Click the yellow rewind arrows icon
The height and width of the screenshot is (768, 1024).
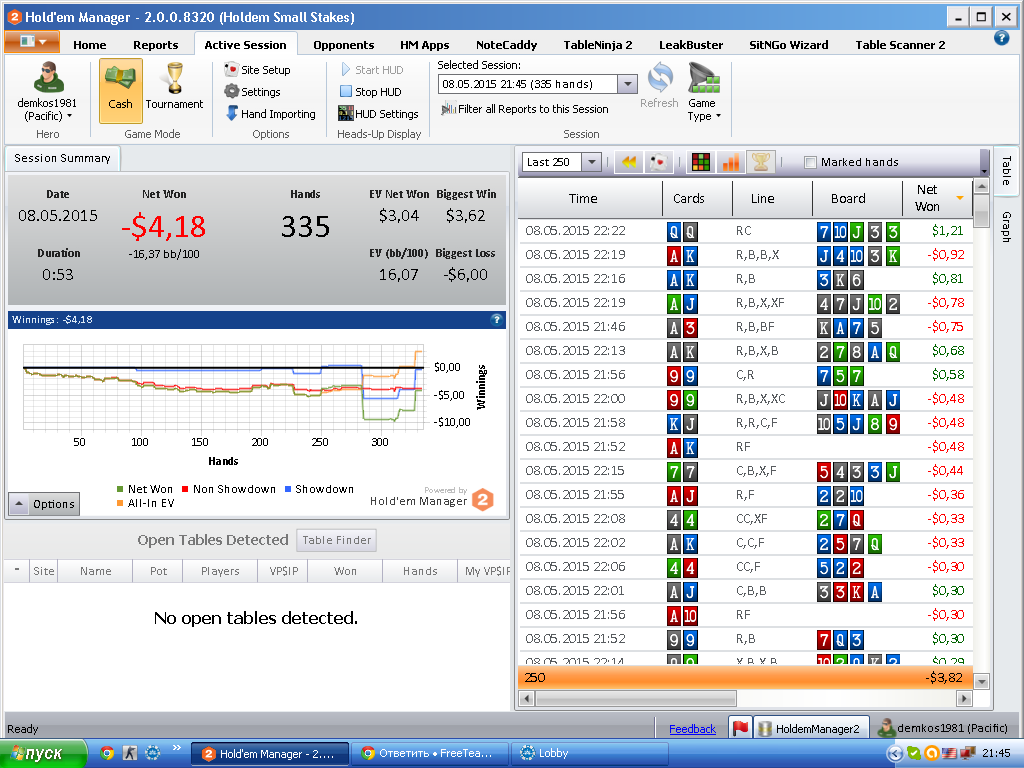point(628,162)
